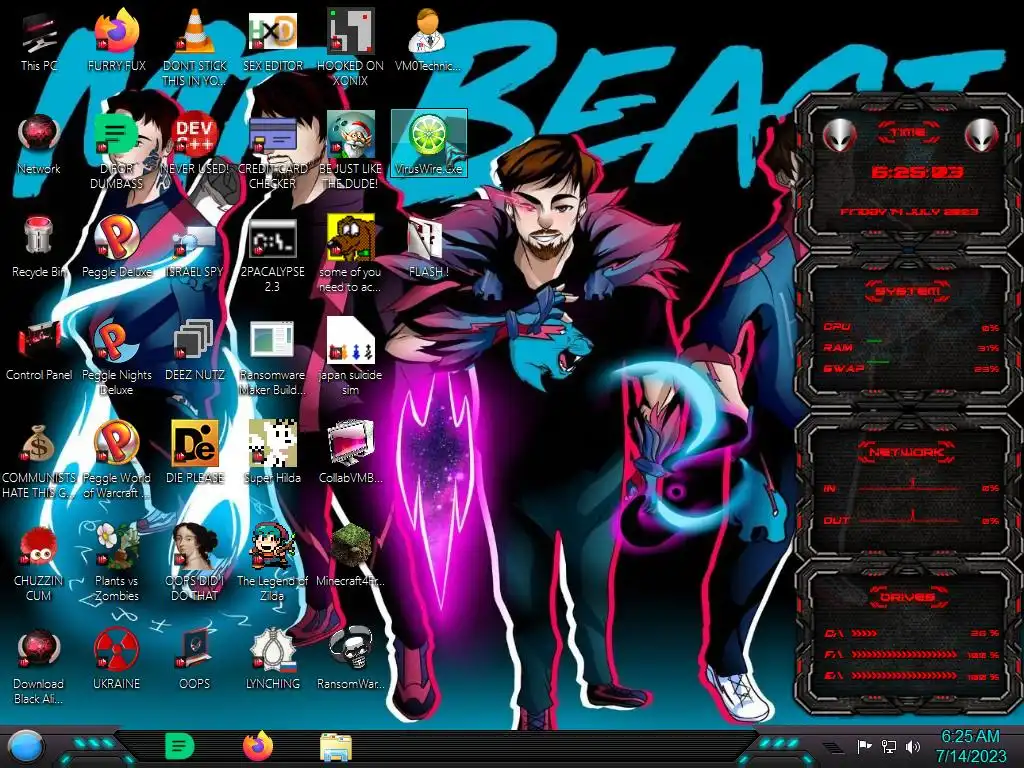Click the F:\ drive usage bar in gadget
This screenshot has height=768, width=1024.
click(x=911, y=654)
